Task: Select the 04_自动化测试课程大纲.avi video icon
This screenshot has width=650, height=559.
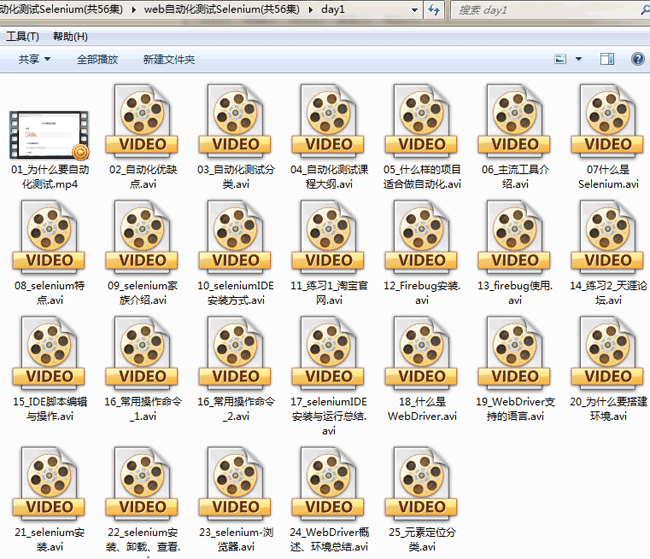Action: [328, 122]
